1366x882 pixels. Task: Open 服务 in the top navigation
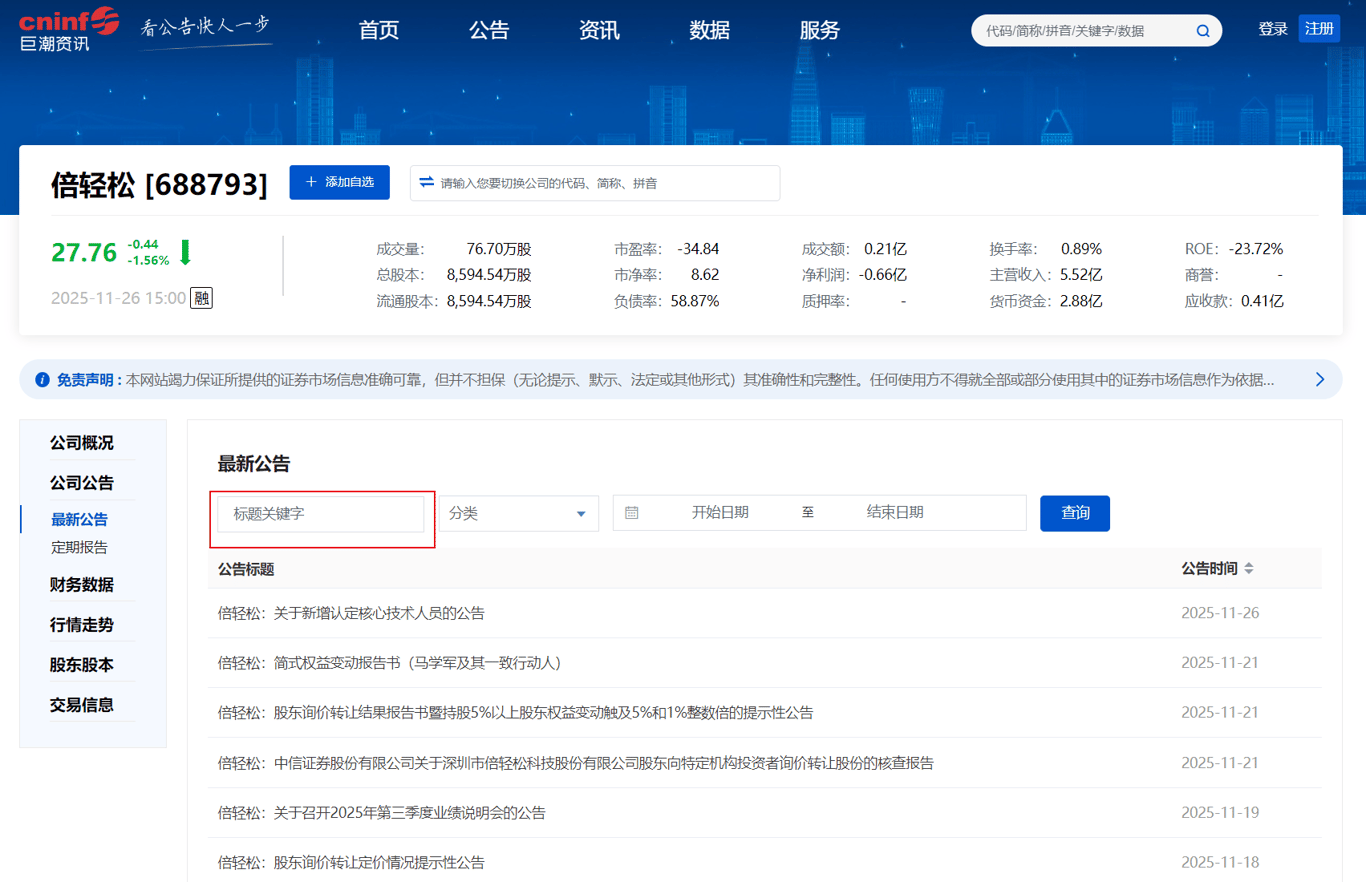click(x=820, y=30)
